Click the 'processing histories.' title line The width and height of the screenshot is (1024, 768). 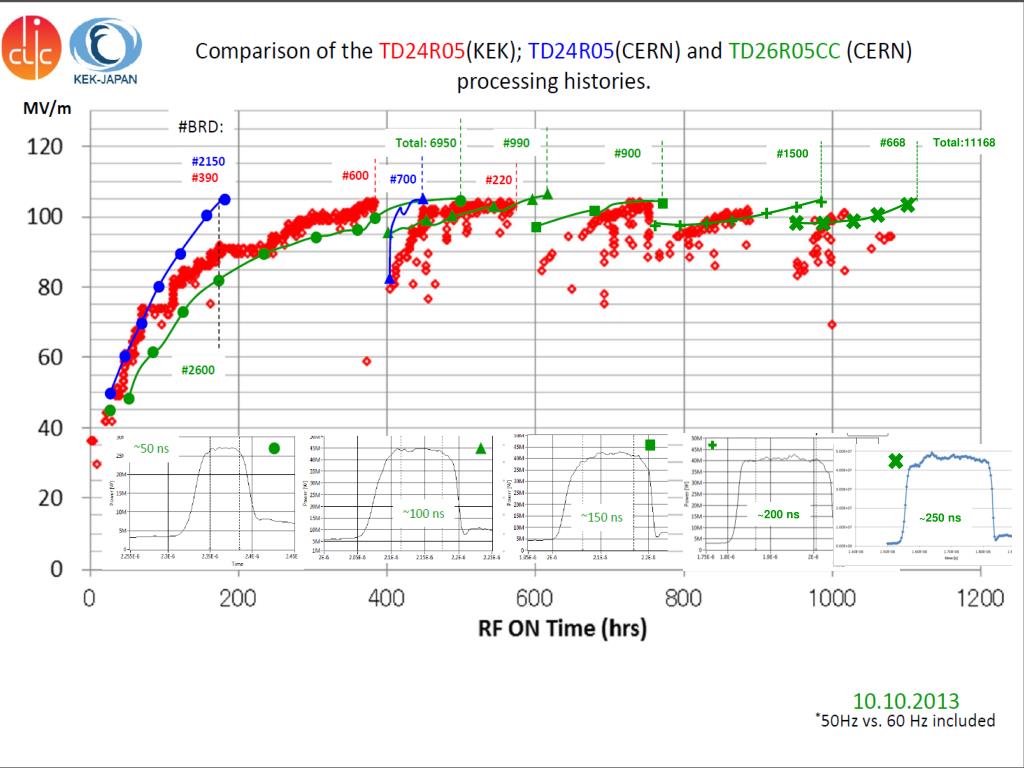[553, 82]
